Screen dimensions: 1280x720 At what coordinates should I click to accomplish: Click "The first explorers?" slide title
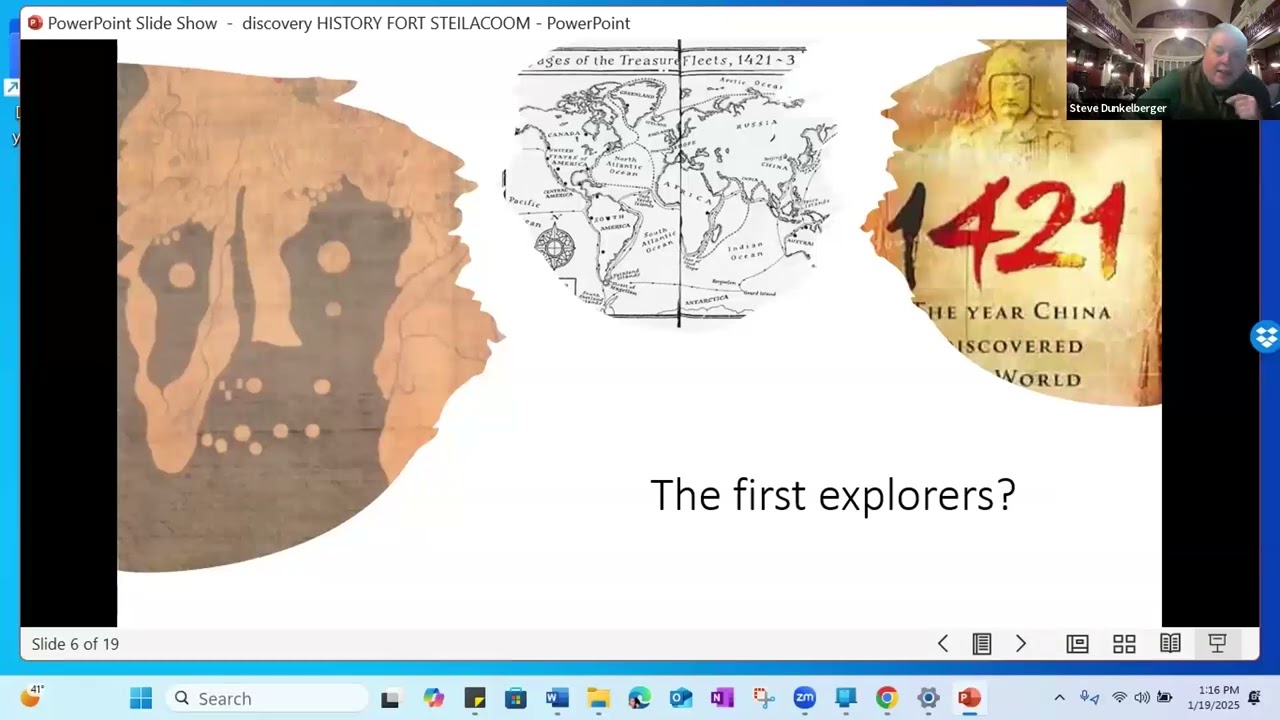click(833, 495)
